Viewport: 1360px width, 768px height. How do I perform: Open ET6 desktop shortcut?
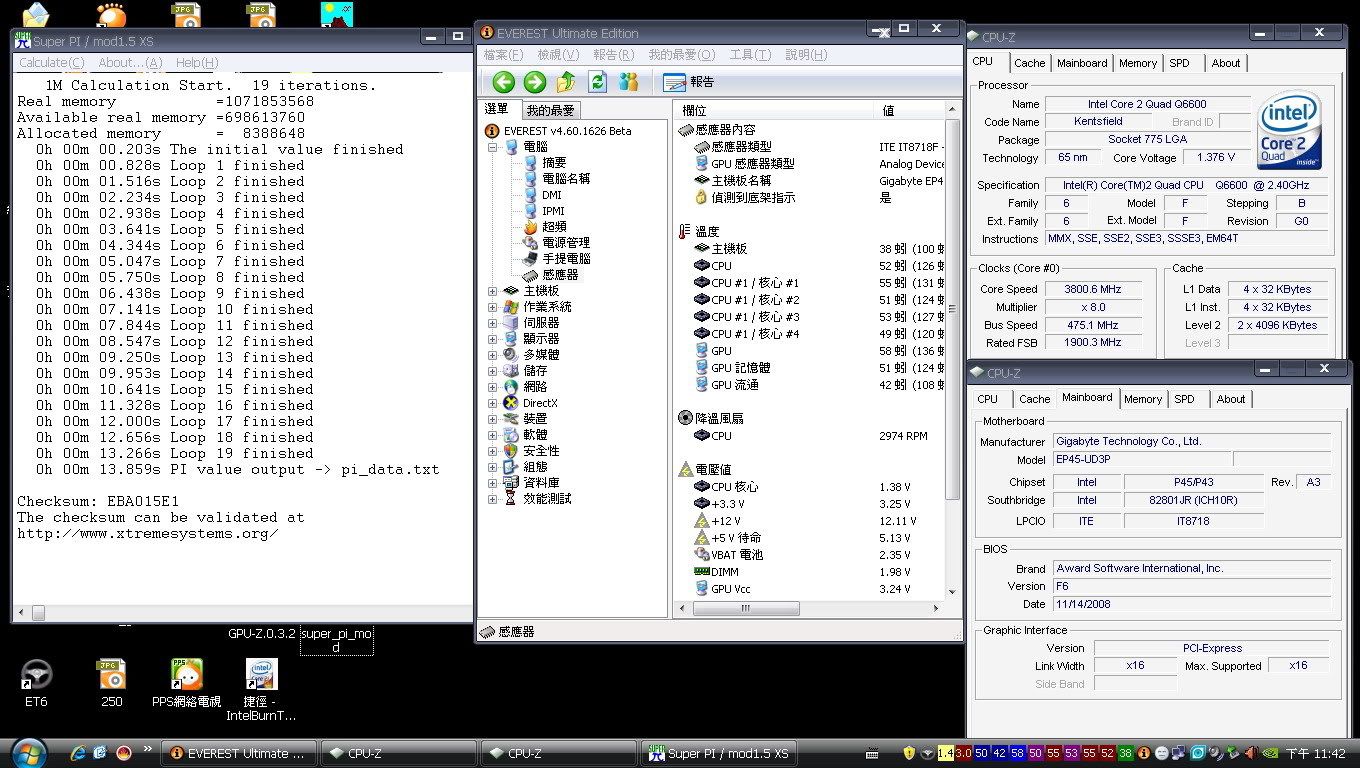[x=36, y=683]
